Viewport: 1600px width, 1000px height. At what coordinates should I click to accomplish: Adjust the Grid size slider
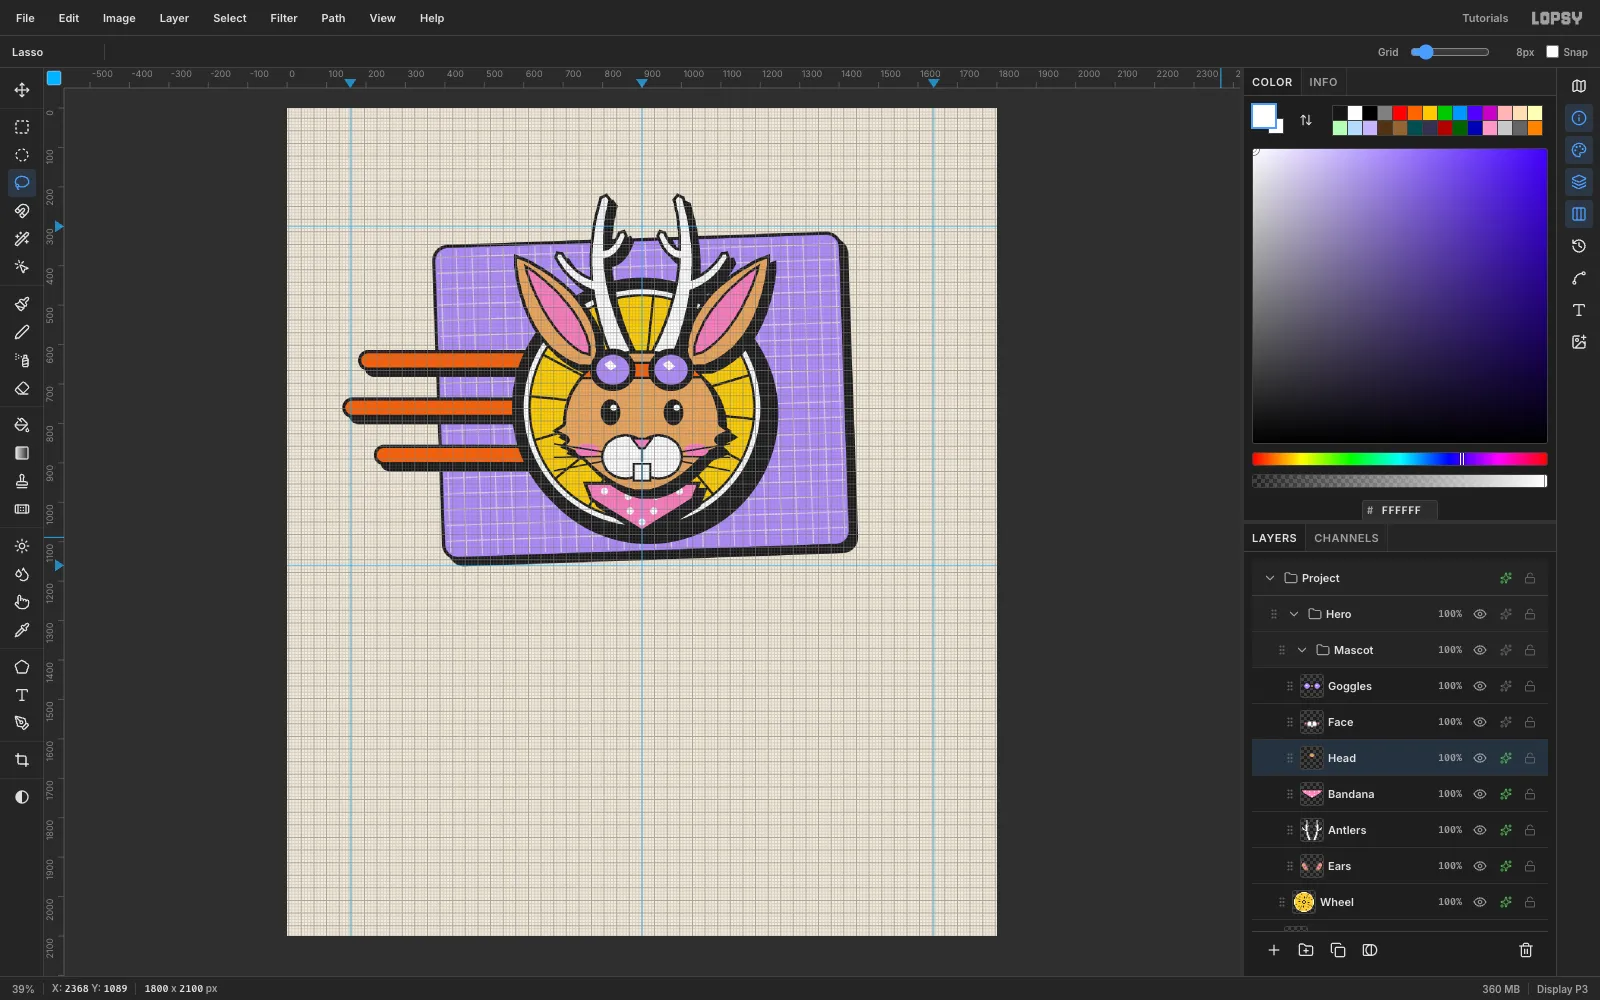(x=1449, y=52)
